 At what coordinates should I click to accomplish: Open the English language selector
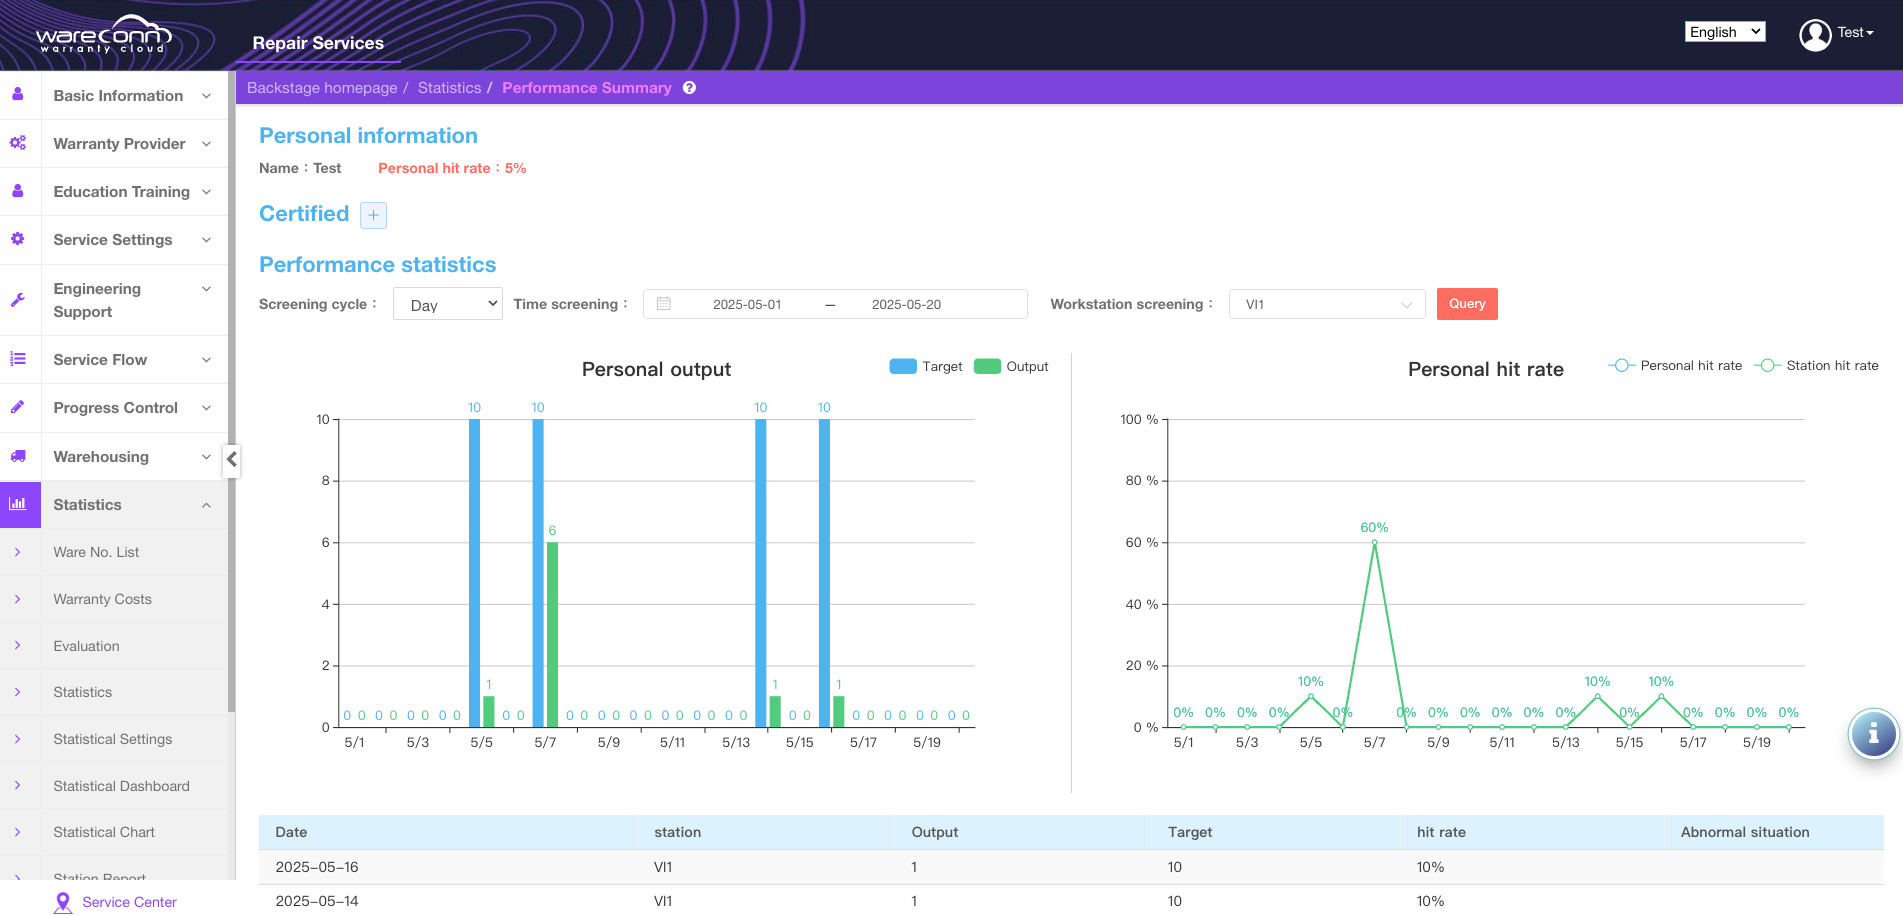point(1724,32)
